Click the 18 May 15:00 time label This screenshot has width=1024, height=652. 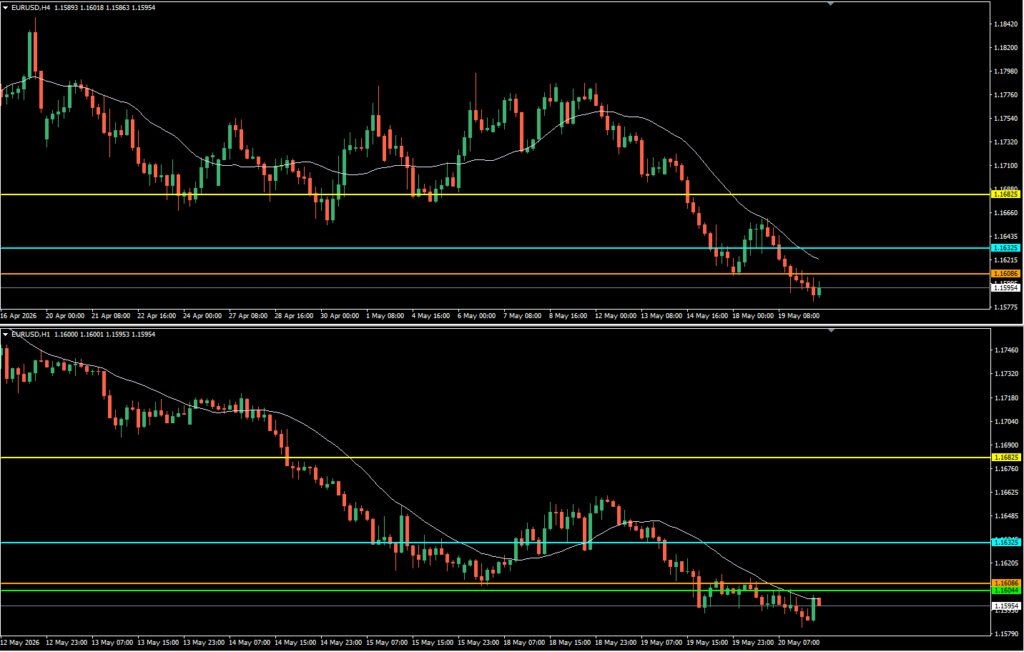[569, 642]
